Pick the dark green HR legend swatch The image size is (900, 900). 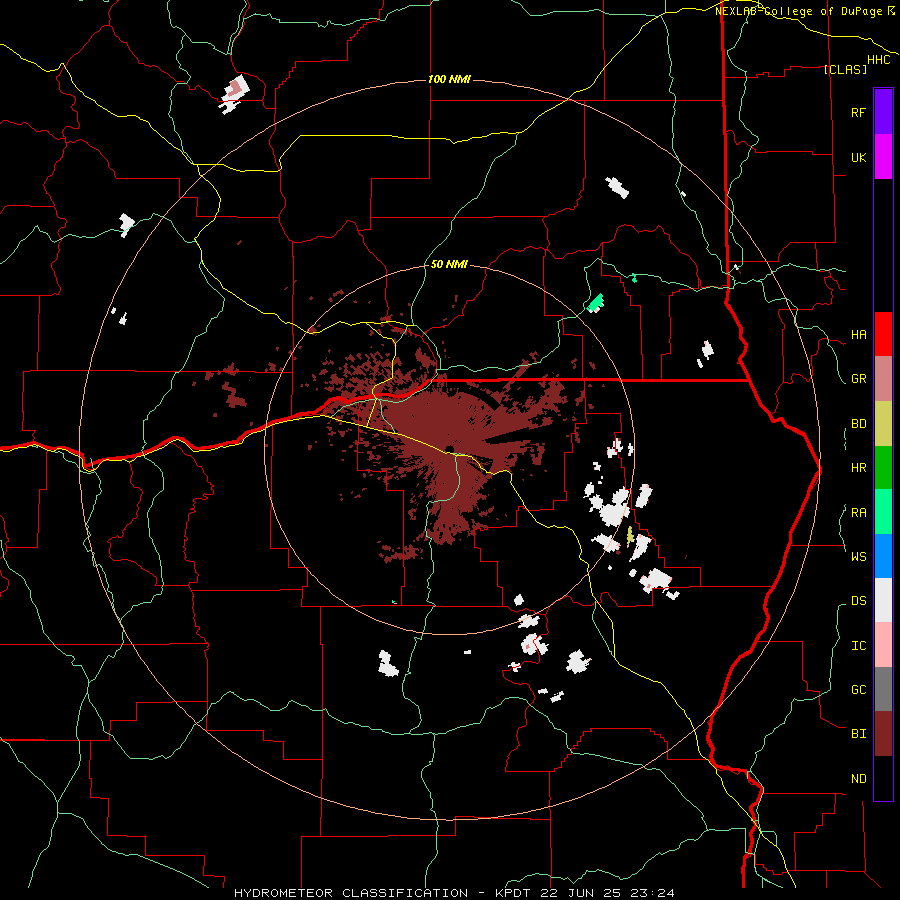click(883, 468)
